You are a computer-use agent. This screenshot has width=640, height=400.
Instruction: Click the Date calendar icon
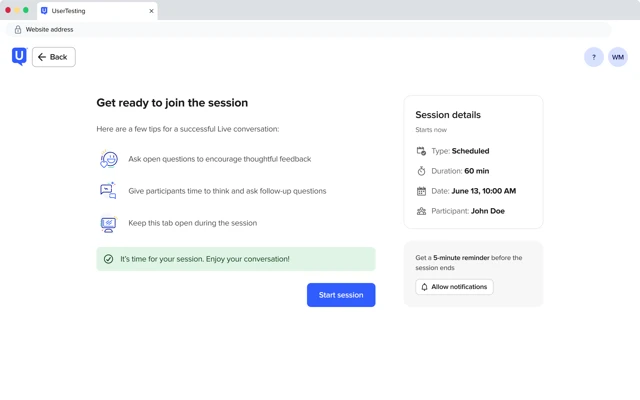point(421,191)
